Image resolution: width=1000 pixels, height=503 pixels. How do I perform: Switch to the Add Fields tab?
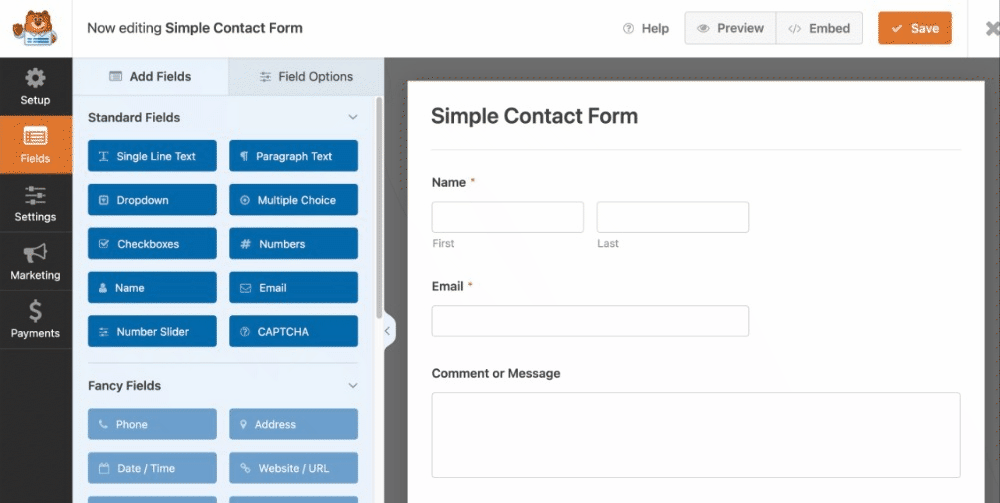[151, 77]
